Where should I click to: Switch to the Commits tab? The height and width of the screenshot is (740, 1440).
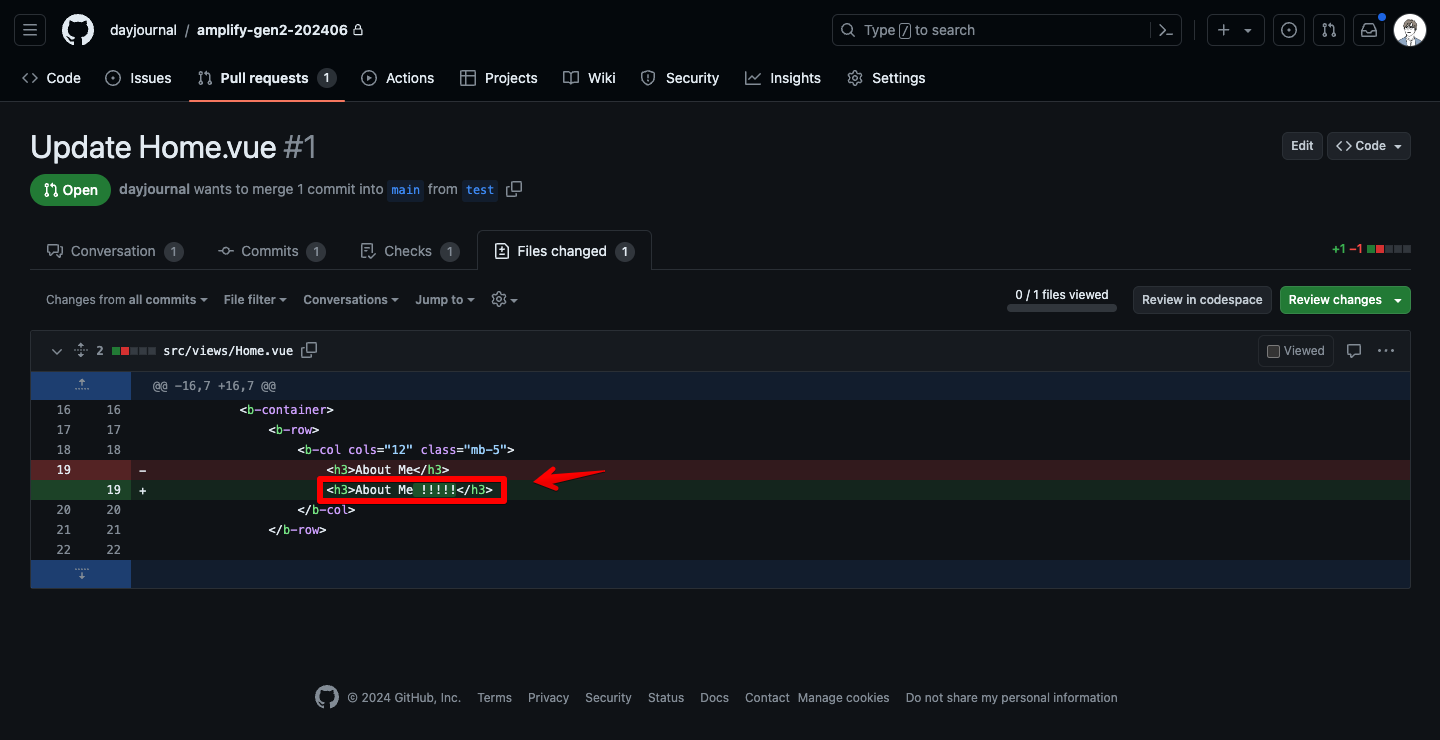pyautogui.click(x=270, y=251)
